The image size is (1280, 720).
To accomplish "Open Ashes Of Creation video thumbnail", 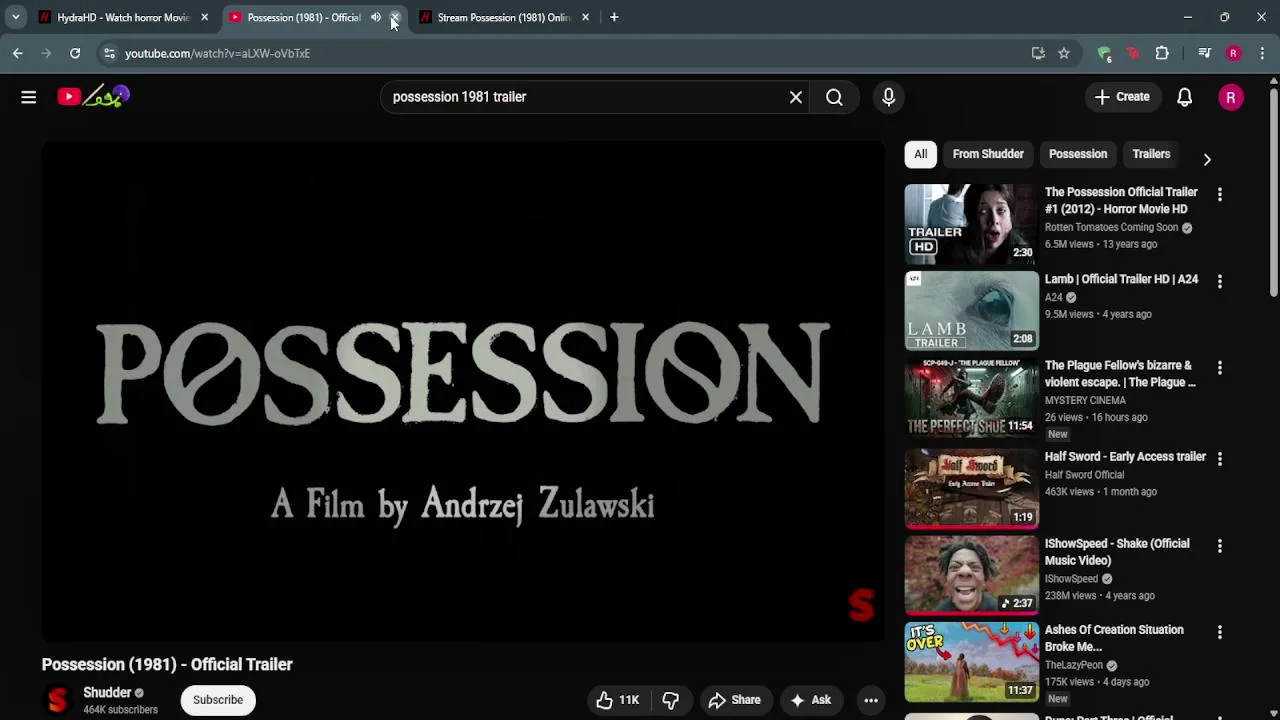I will (972, 662).
